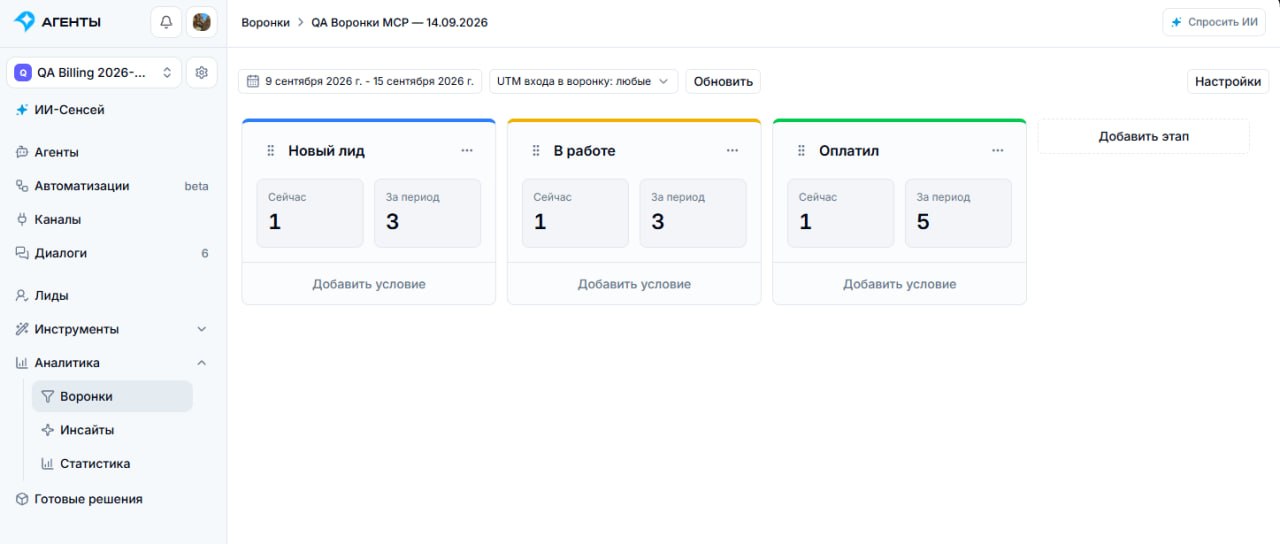Open the notifications bell
Image resolution: width=1280 pixels, height=544 pixels.
(x=166, y=22)
